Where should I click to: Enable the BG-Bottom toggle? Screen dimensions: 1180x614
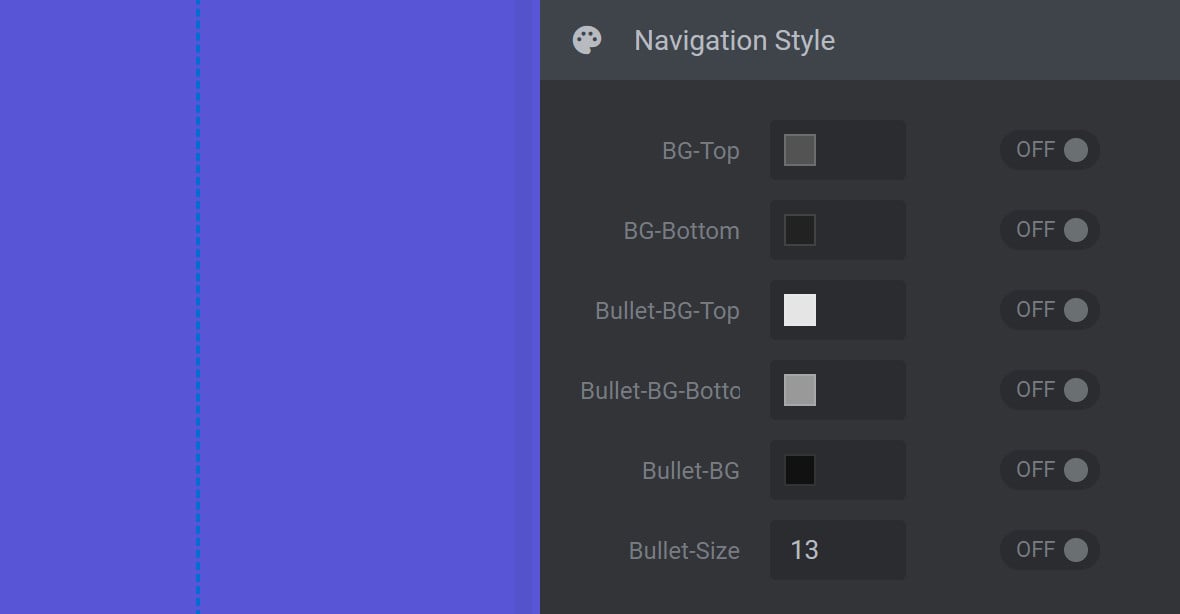pos(1050,229)
